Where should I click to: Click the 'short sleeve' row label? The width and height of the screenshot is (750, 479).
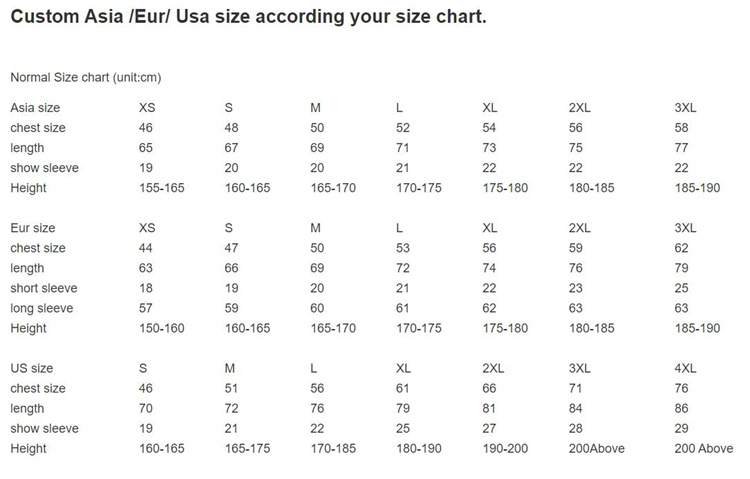[x=42, y=288]
